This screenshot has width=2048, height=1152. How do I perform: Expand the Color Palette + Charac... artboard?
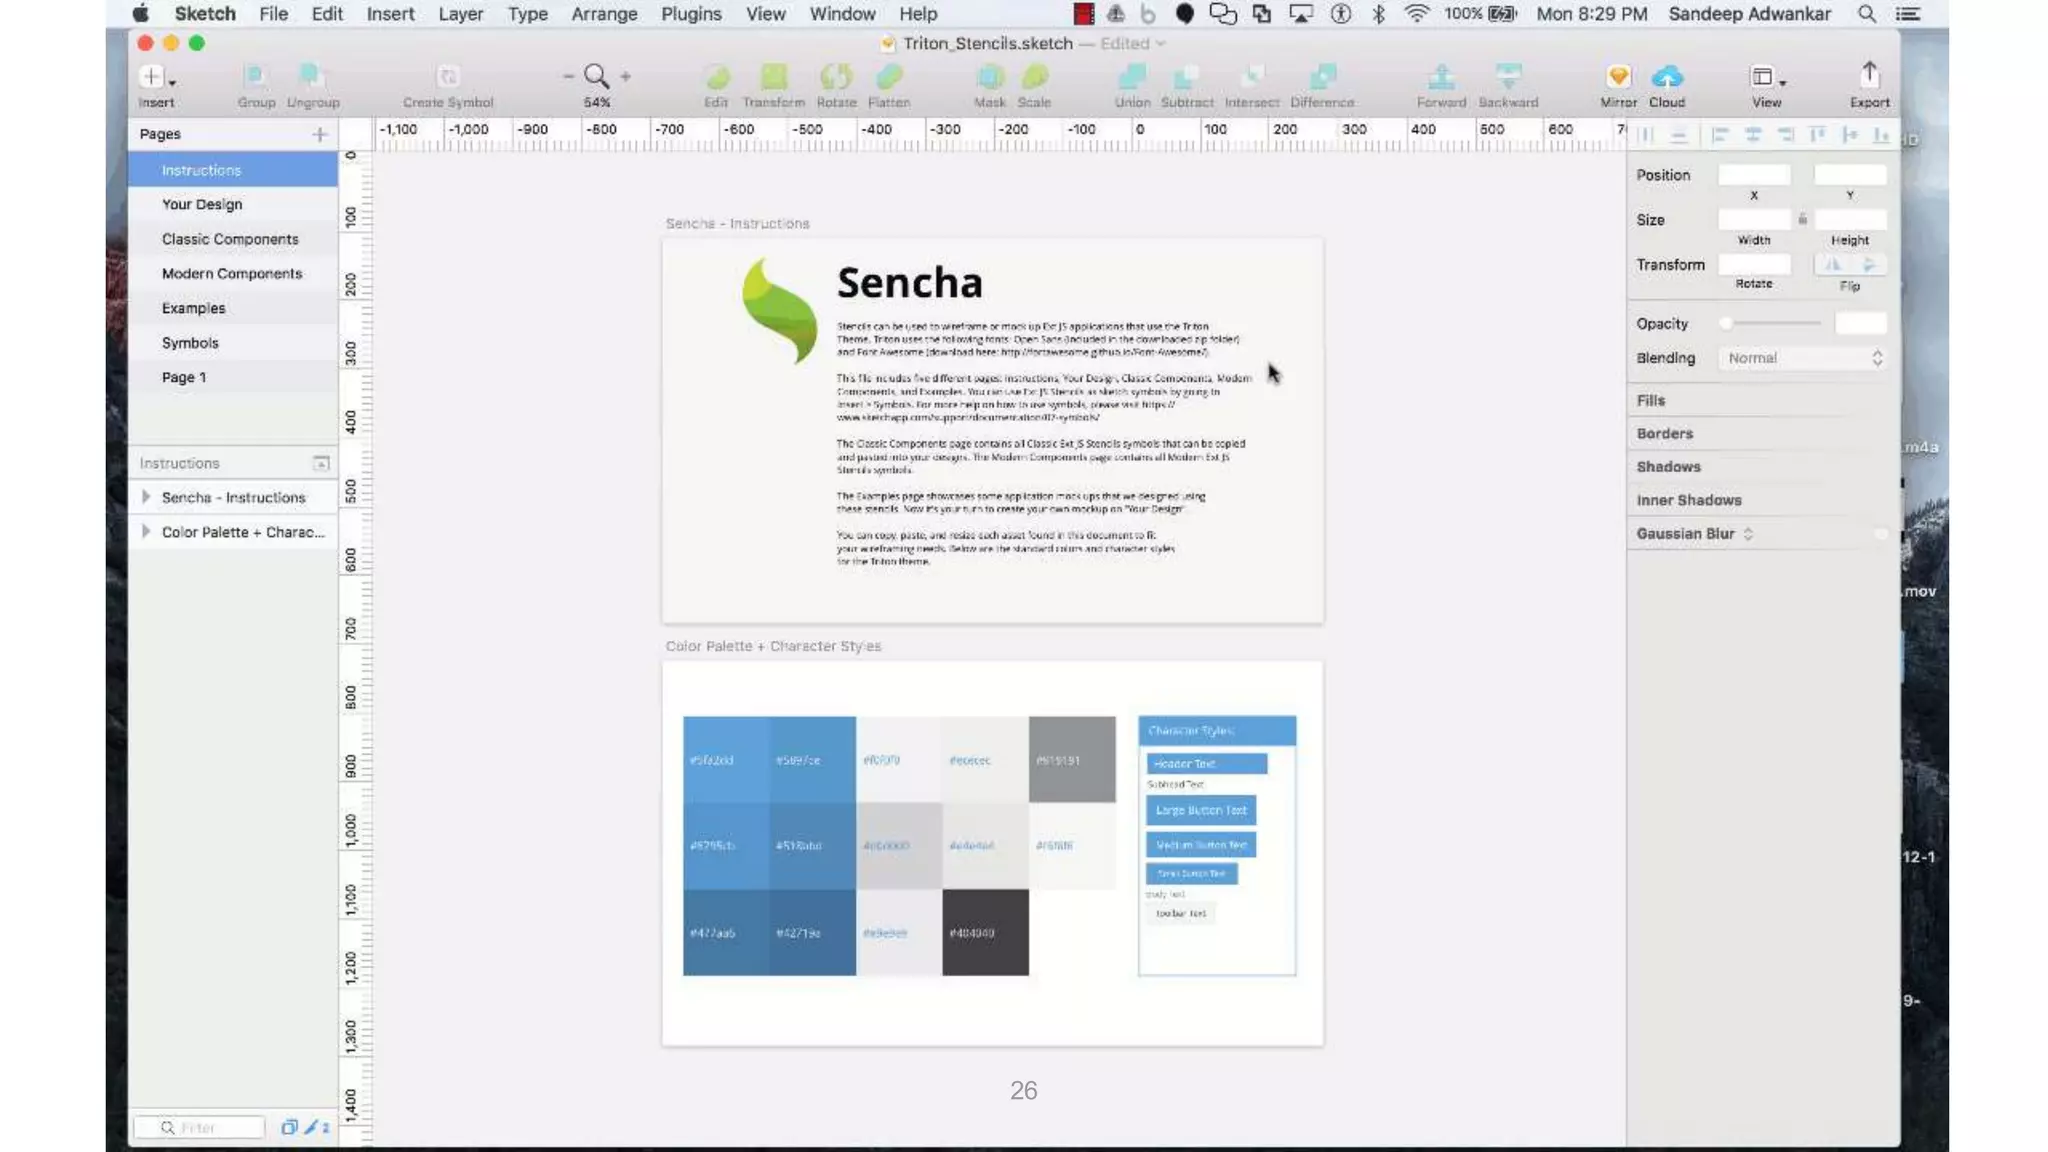tap(146, 532)
